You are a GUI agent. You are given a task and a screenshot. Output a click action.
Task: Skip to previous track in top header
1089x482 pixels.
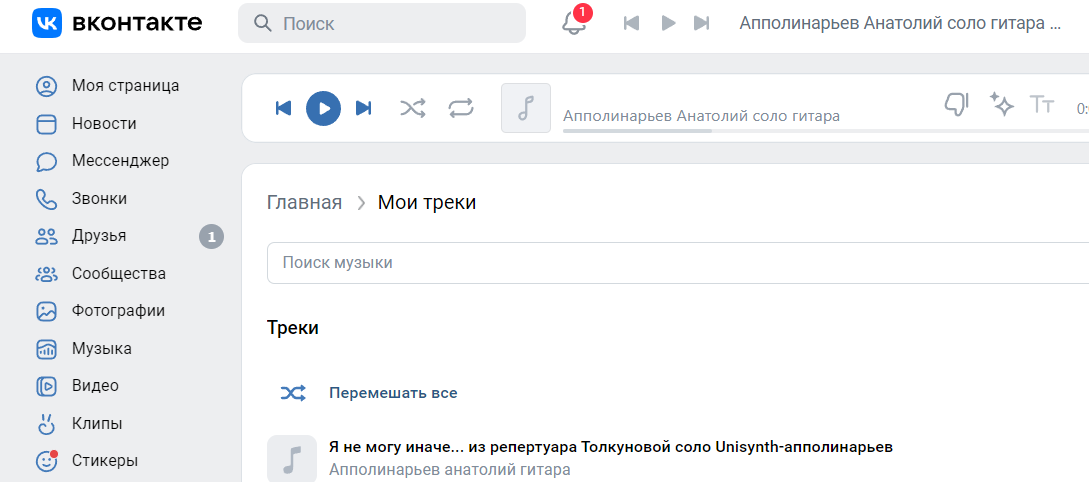(x=631, y=23)
